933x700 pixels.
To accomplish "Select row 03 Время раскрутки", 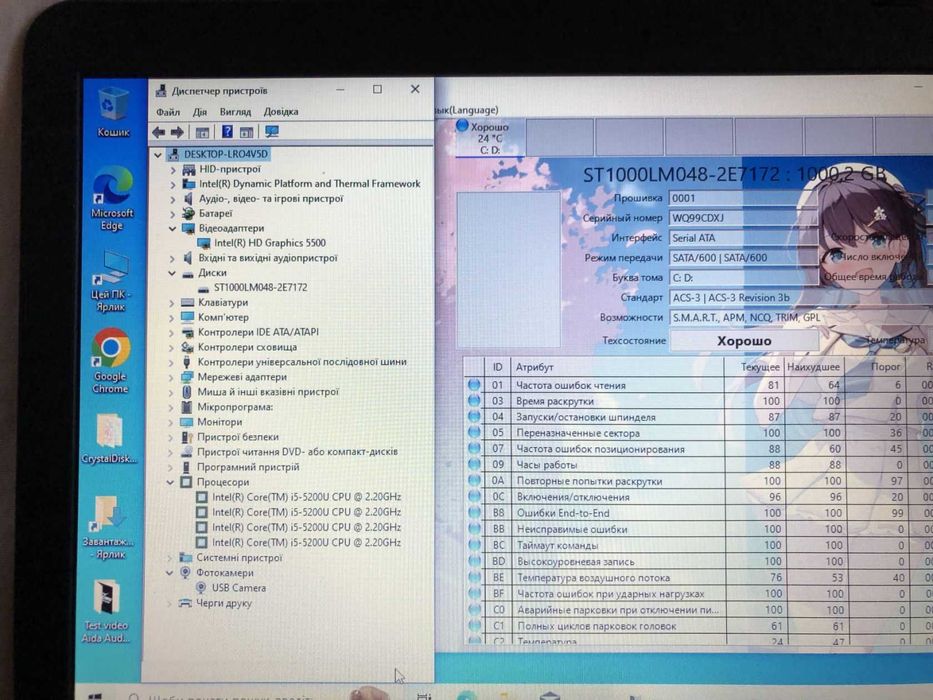I will click(x=698, y=401).
